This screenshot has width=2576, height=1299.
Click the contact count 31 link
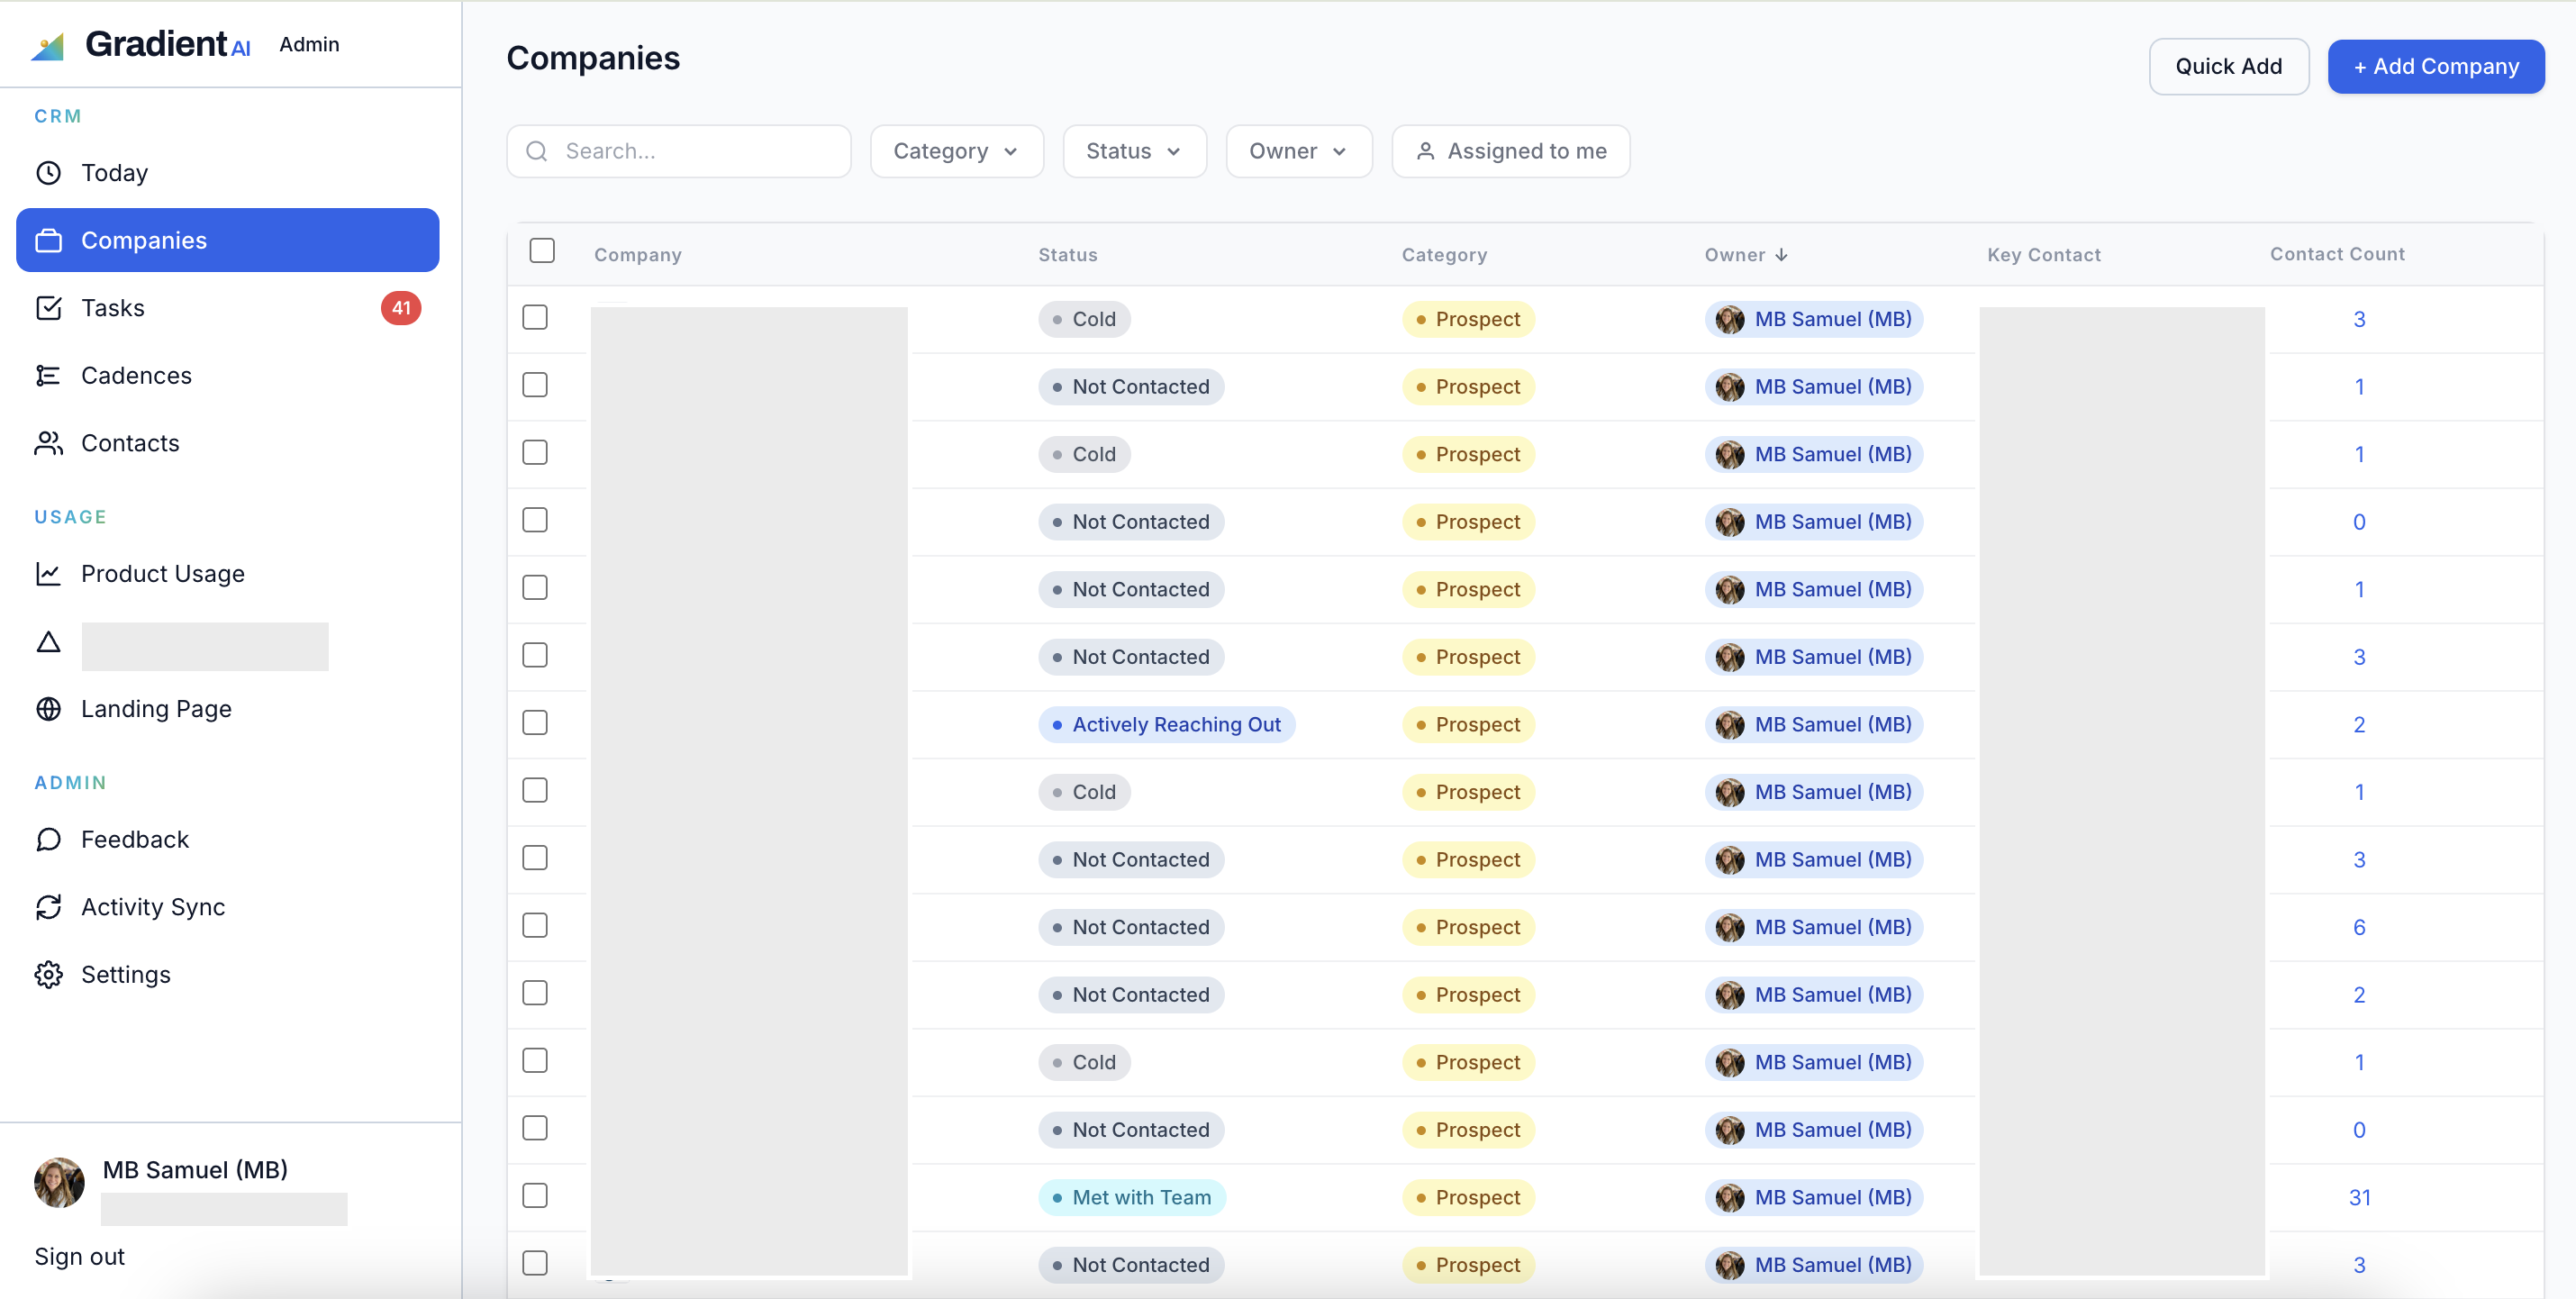click(x=2359, y=1198)
